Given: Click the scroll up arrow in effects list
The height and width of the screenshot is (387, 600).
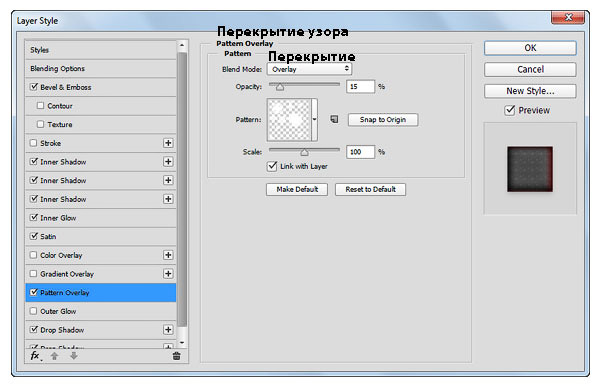Looking at the screenshot, I should [x=182, y=45].
